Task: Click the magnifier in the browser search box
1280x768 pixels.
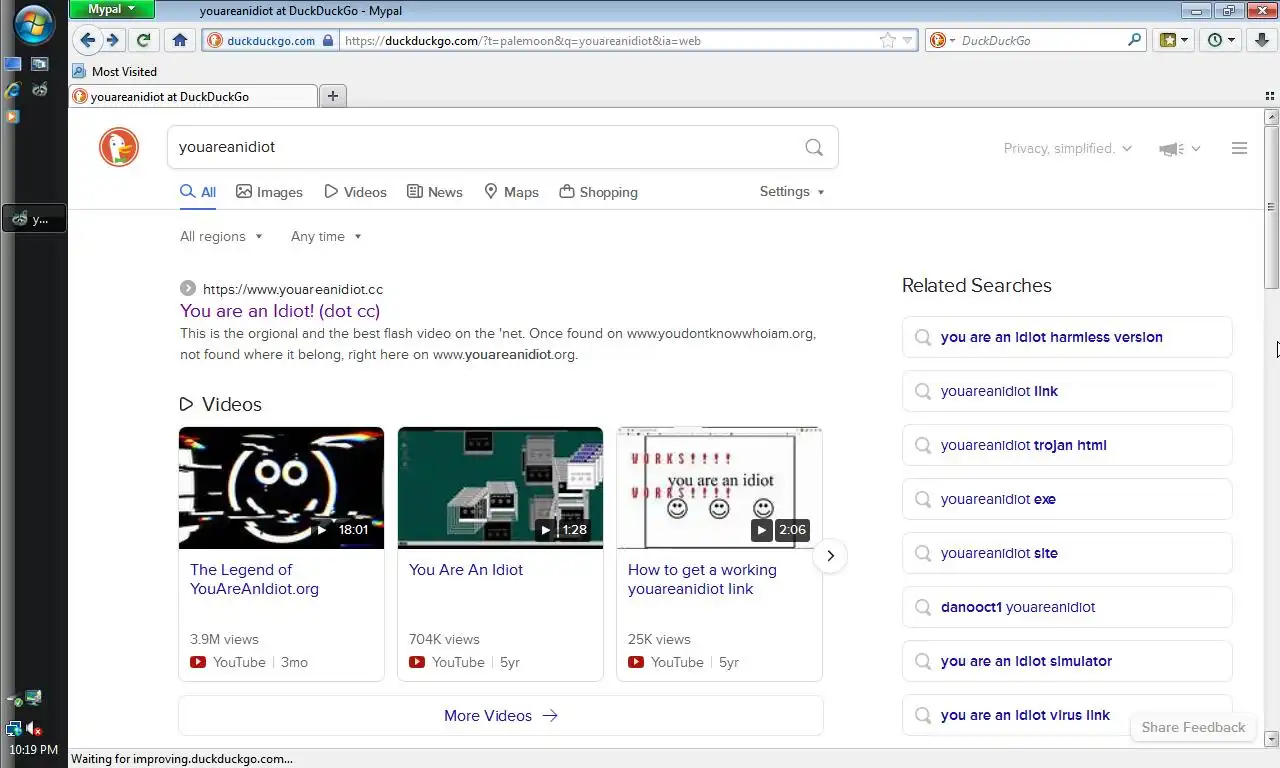Action: pos(1134,40)
